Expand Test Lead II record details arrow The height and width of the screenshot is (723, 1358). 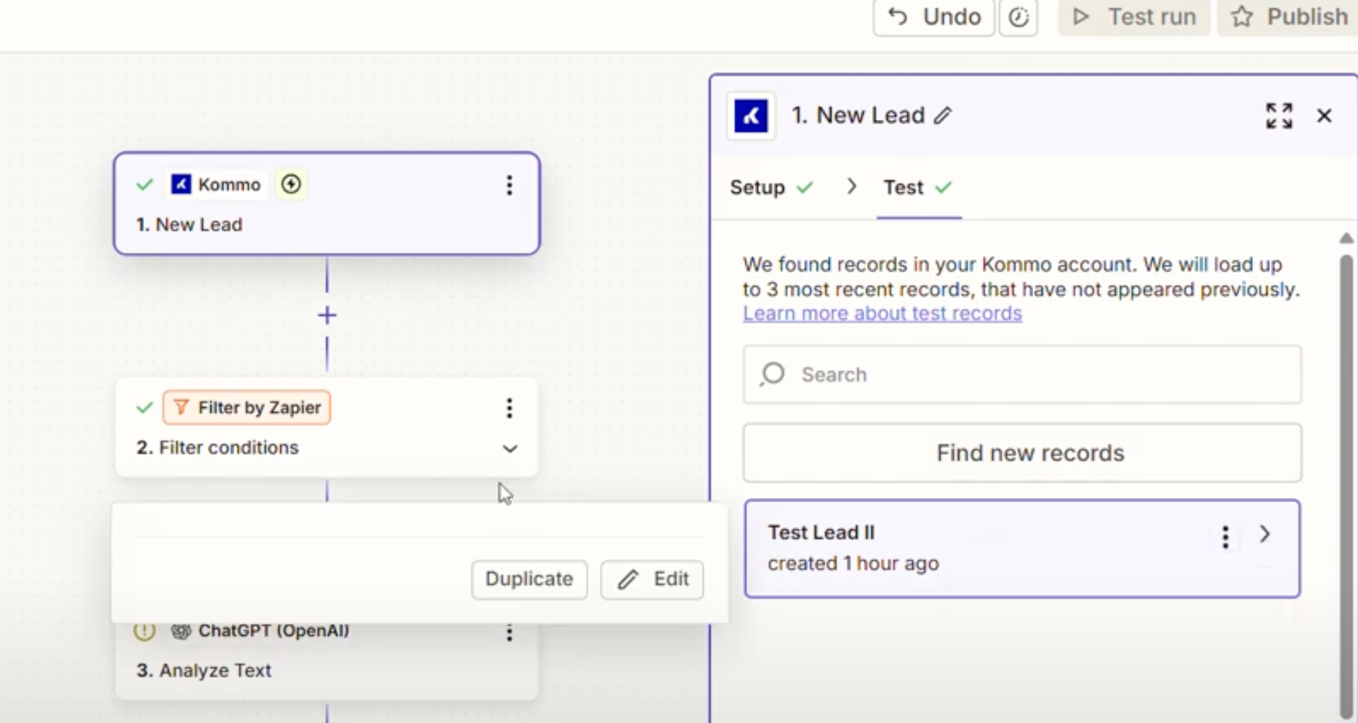pyautogui.click(x=1265, y=534)
